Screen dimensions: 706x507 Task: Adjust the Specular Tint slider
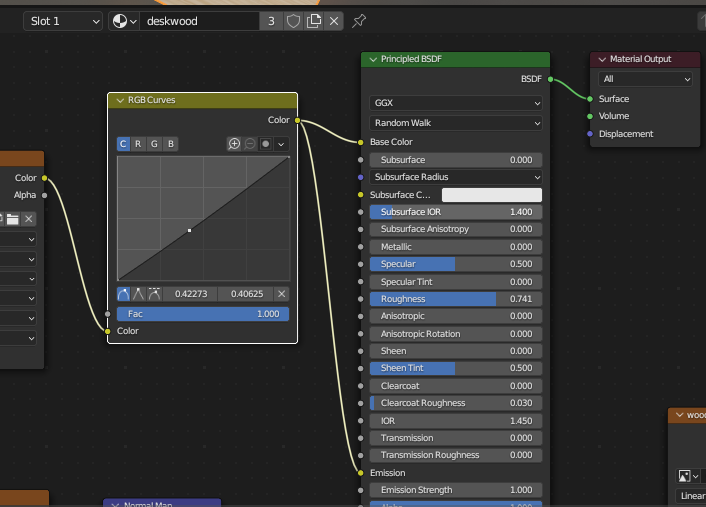456,282
